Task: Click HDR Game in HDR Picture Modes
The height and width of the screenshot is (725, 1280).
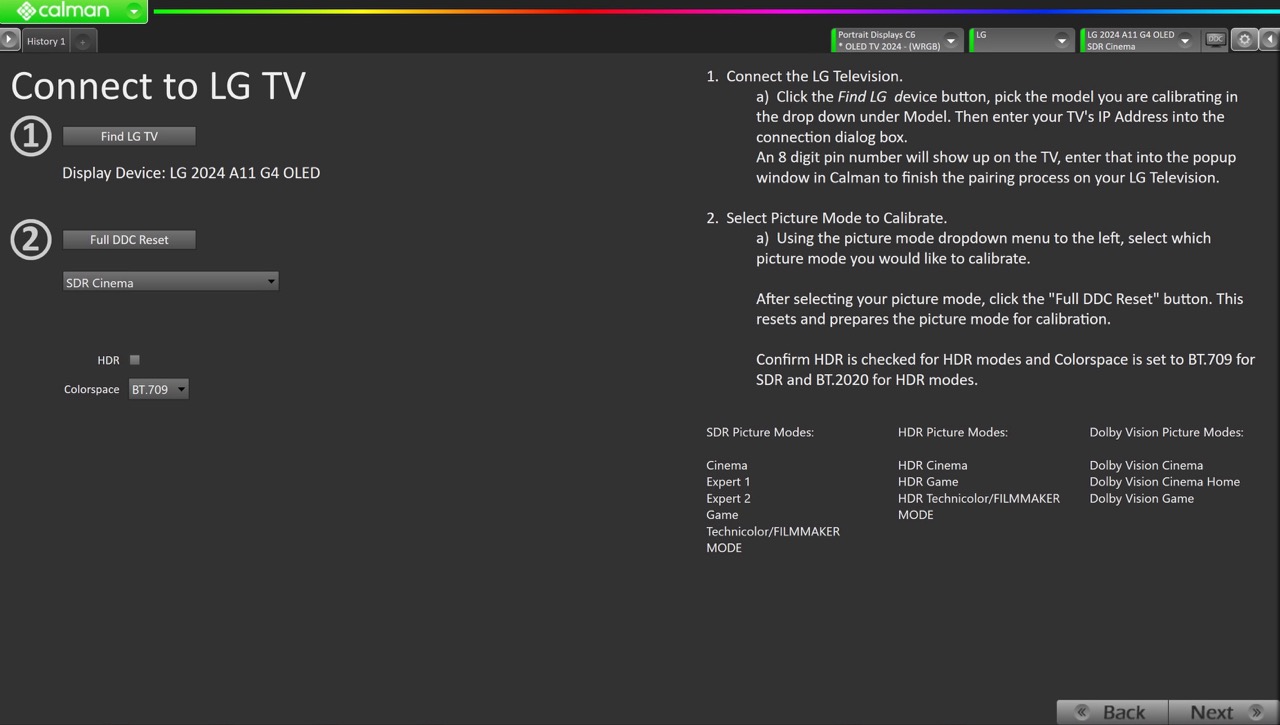Action: 928,482
